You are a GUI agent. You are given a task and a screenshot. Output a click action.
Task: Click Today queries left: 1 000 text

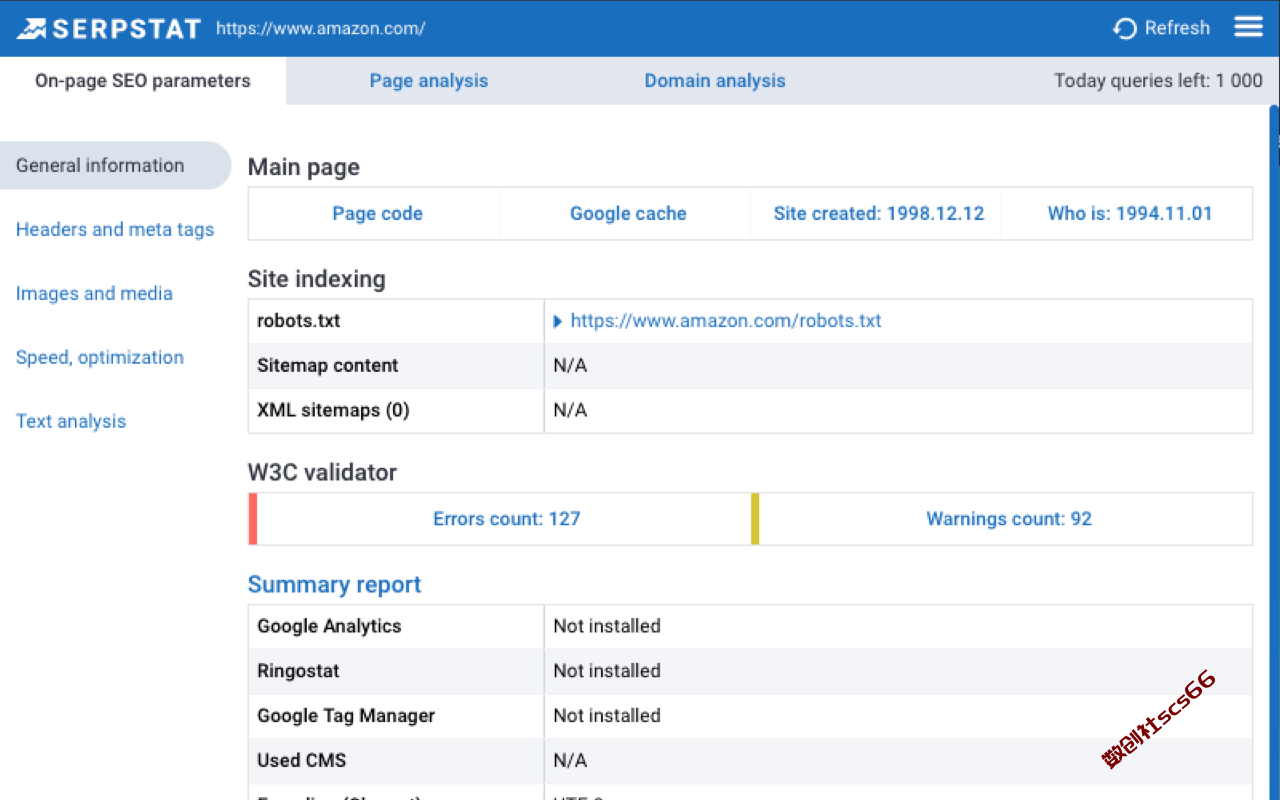click(x=1158, y=81)
